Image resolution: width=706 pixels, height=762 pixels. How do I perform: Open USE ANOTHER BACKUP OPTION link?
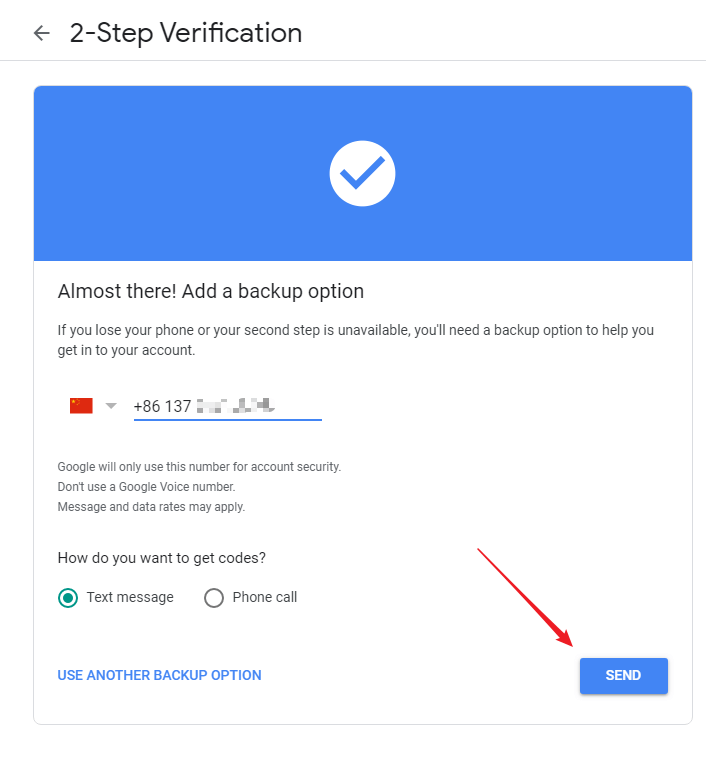(x=159, y=675)
